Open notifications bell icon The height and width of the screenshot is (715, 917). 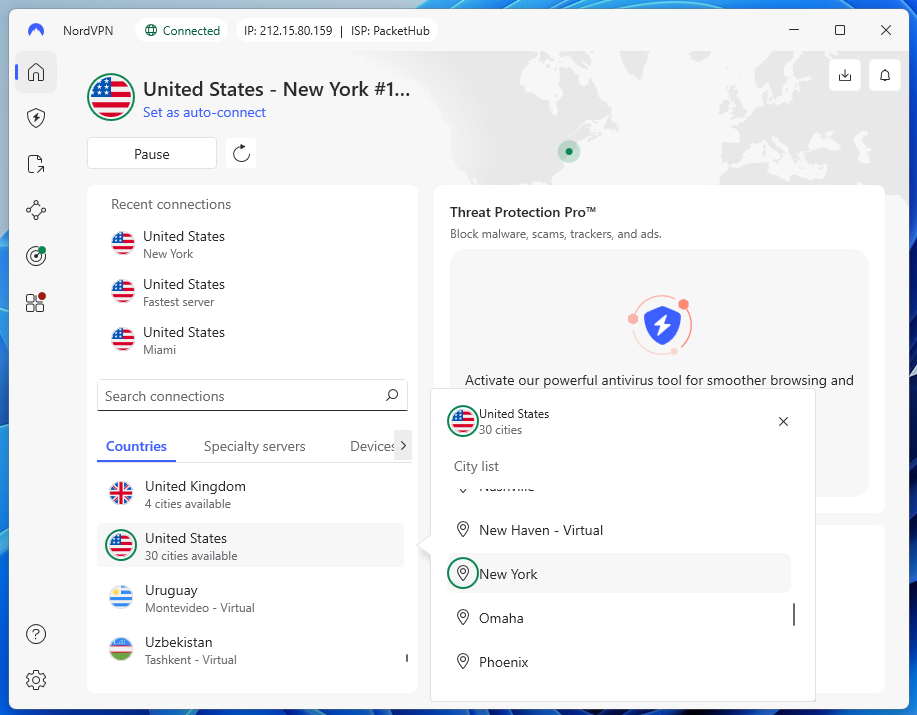click(x=885, y=75)
